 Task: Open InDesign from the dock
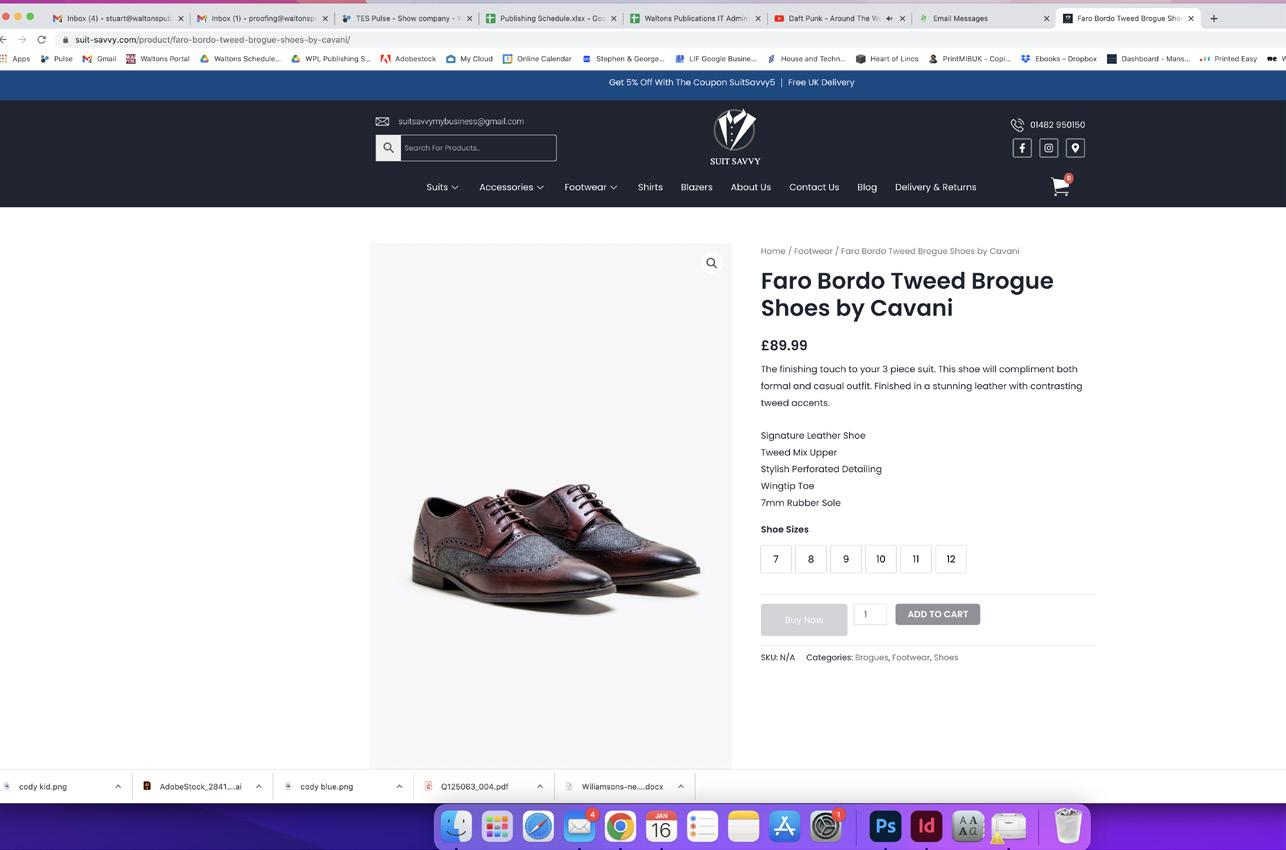[926, 827]
